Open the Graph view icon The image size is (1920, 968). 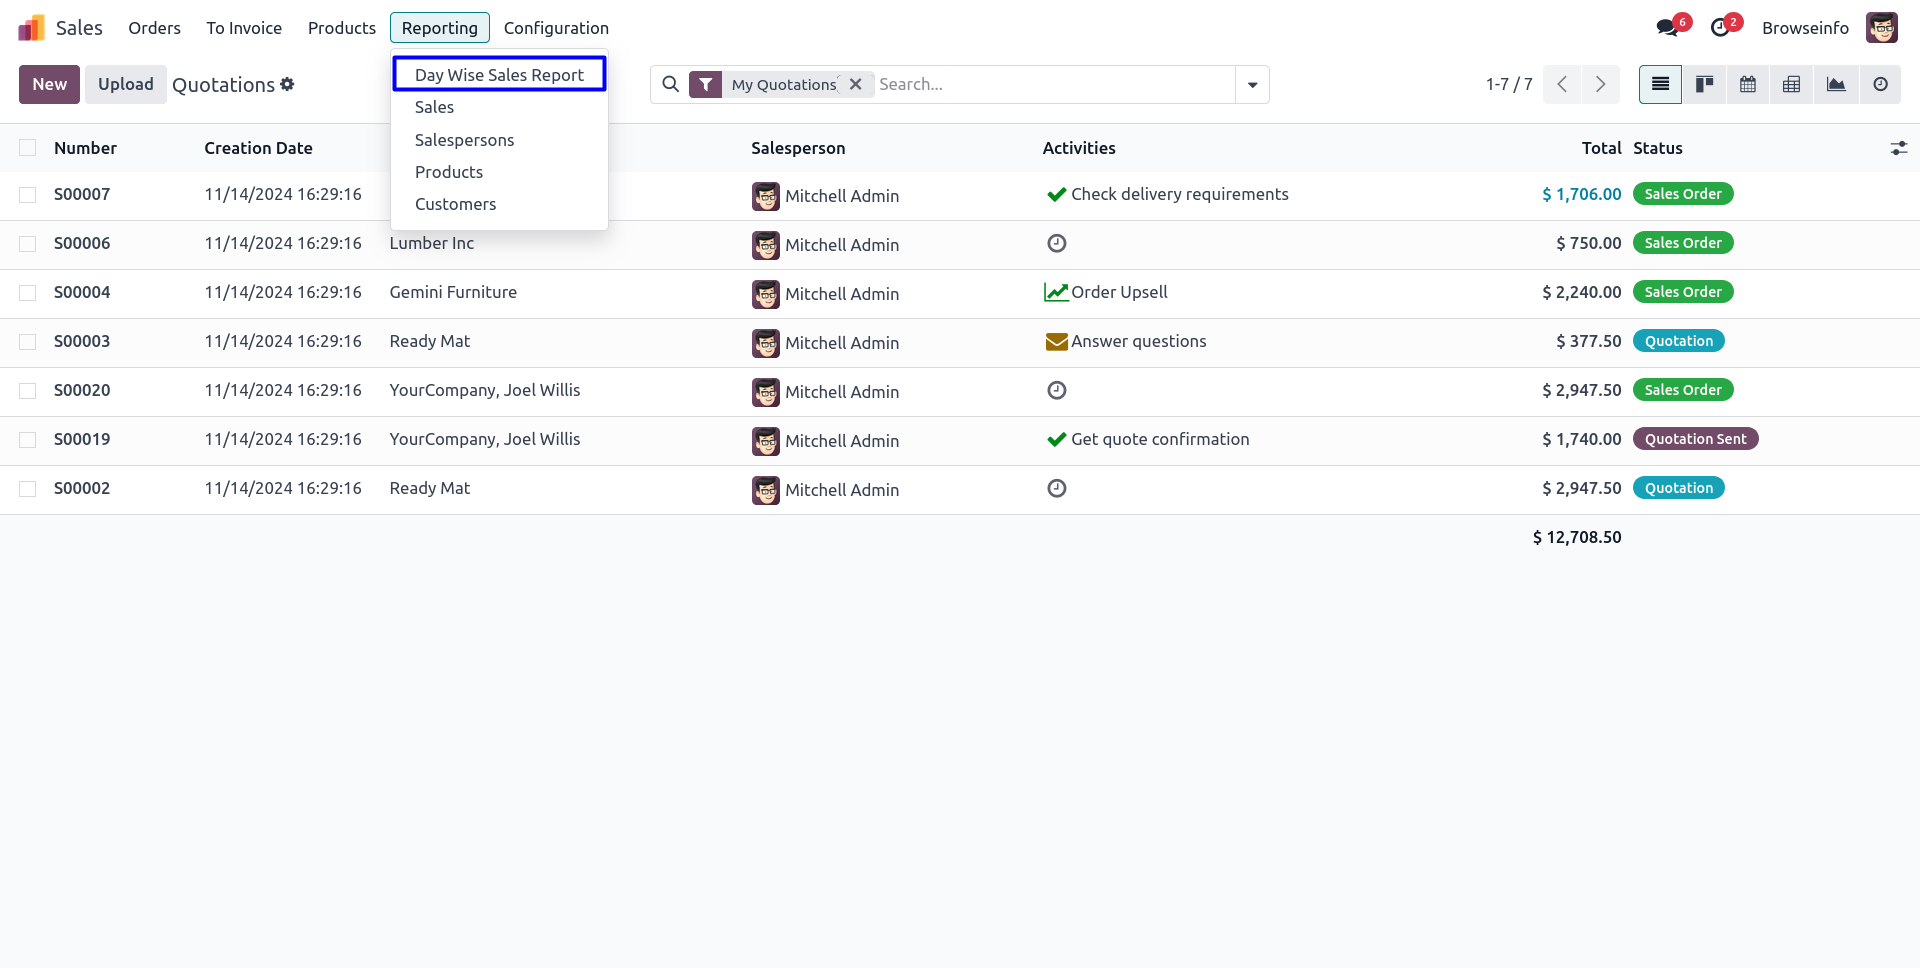coord(1836,85)
